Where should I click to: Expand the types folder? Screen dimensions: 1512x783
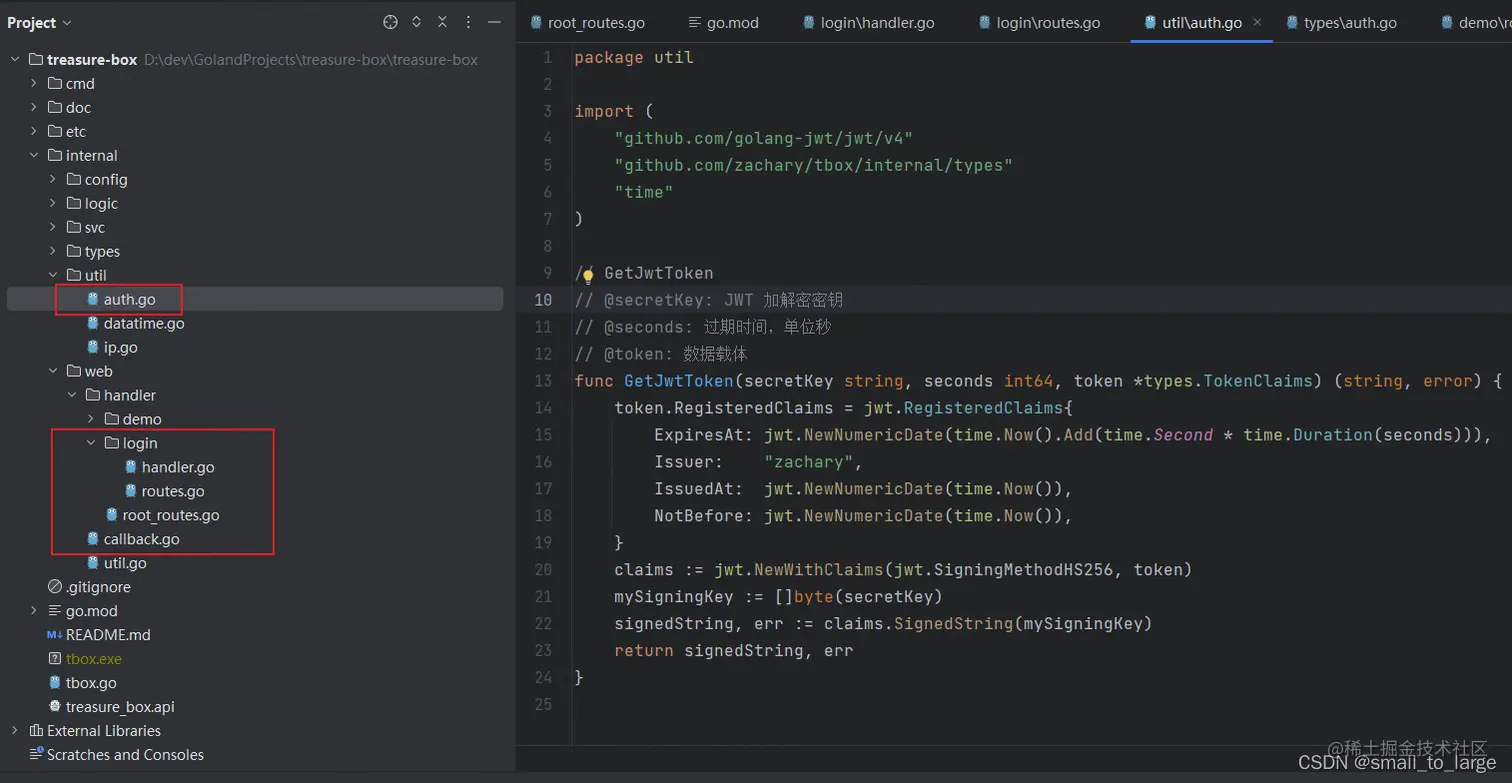tap(53, 252)
